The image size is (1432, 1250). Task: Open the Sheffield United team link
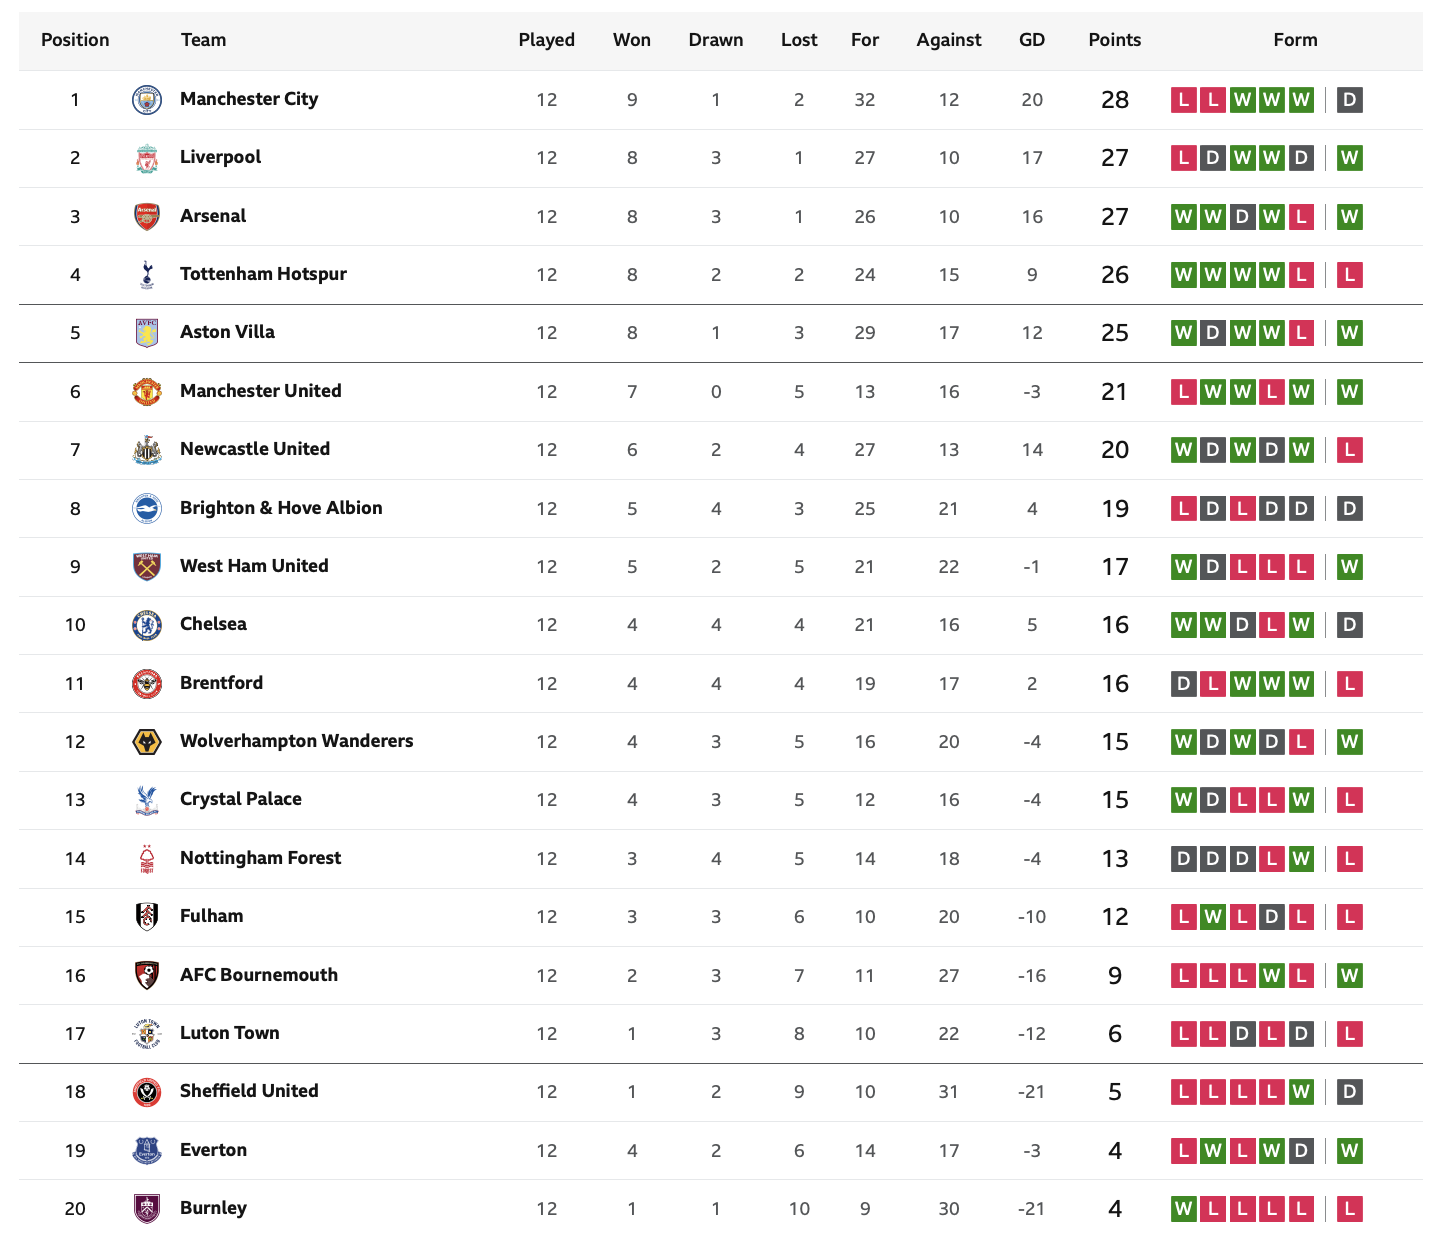pyautogui.click(x=249, y=1091)
